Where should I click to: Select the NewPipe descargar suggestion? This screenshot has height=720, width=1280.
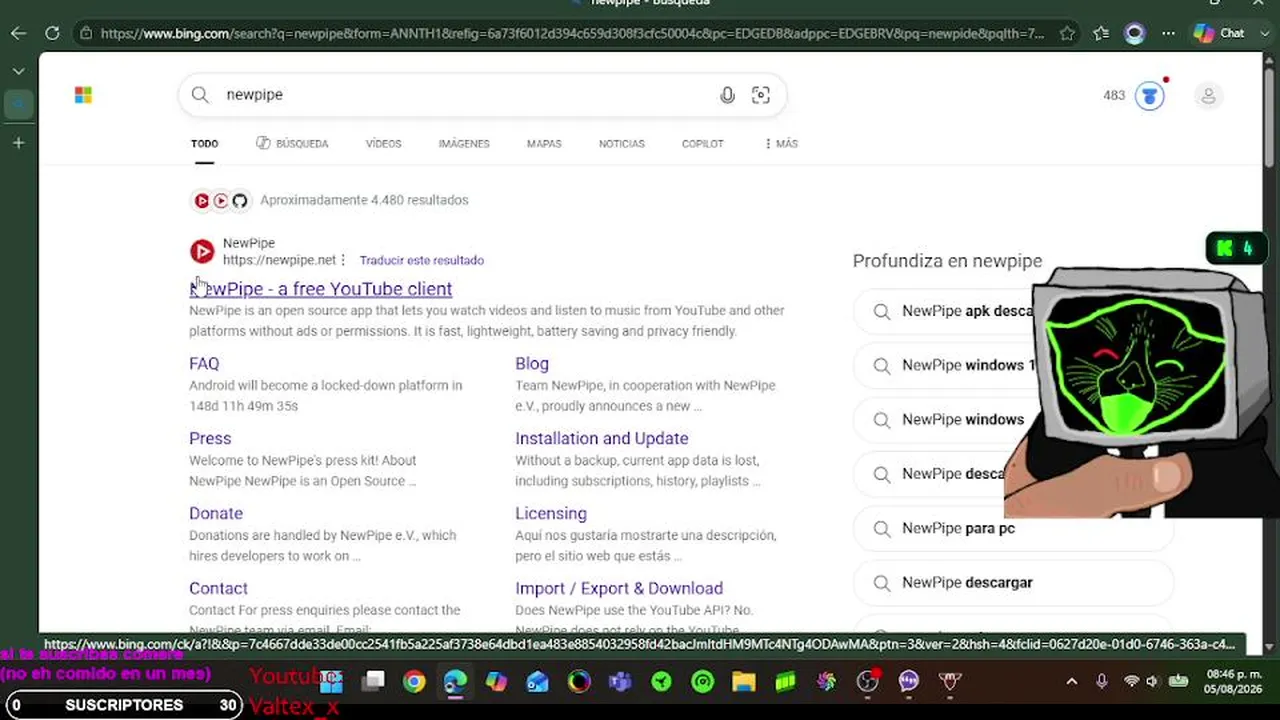point(1013,583)
